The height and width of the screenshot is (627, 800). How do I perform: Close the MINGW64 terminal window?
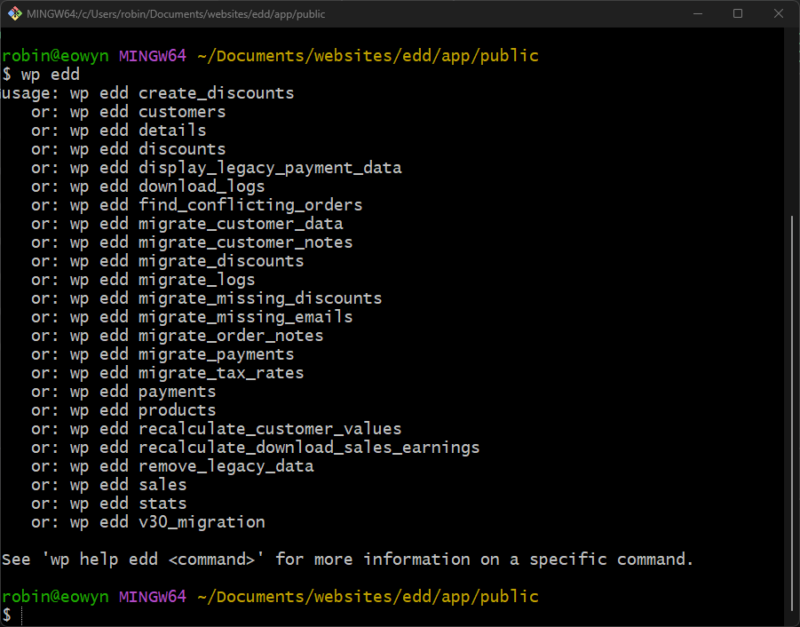[781, 14]
